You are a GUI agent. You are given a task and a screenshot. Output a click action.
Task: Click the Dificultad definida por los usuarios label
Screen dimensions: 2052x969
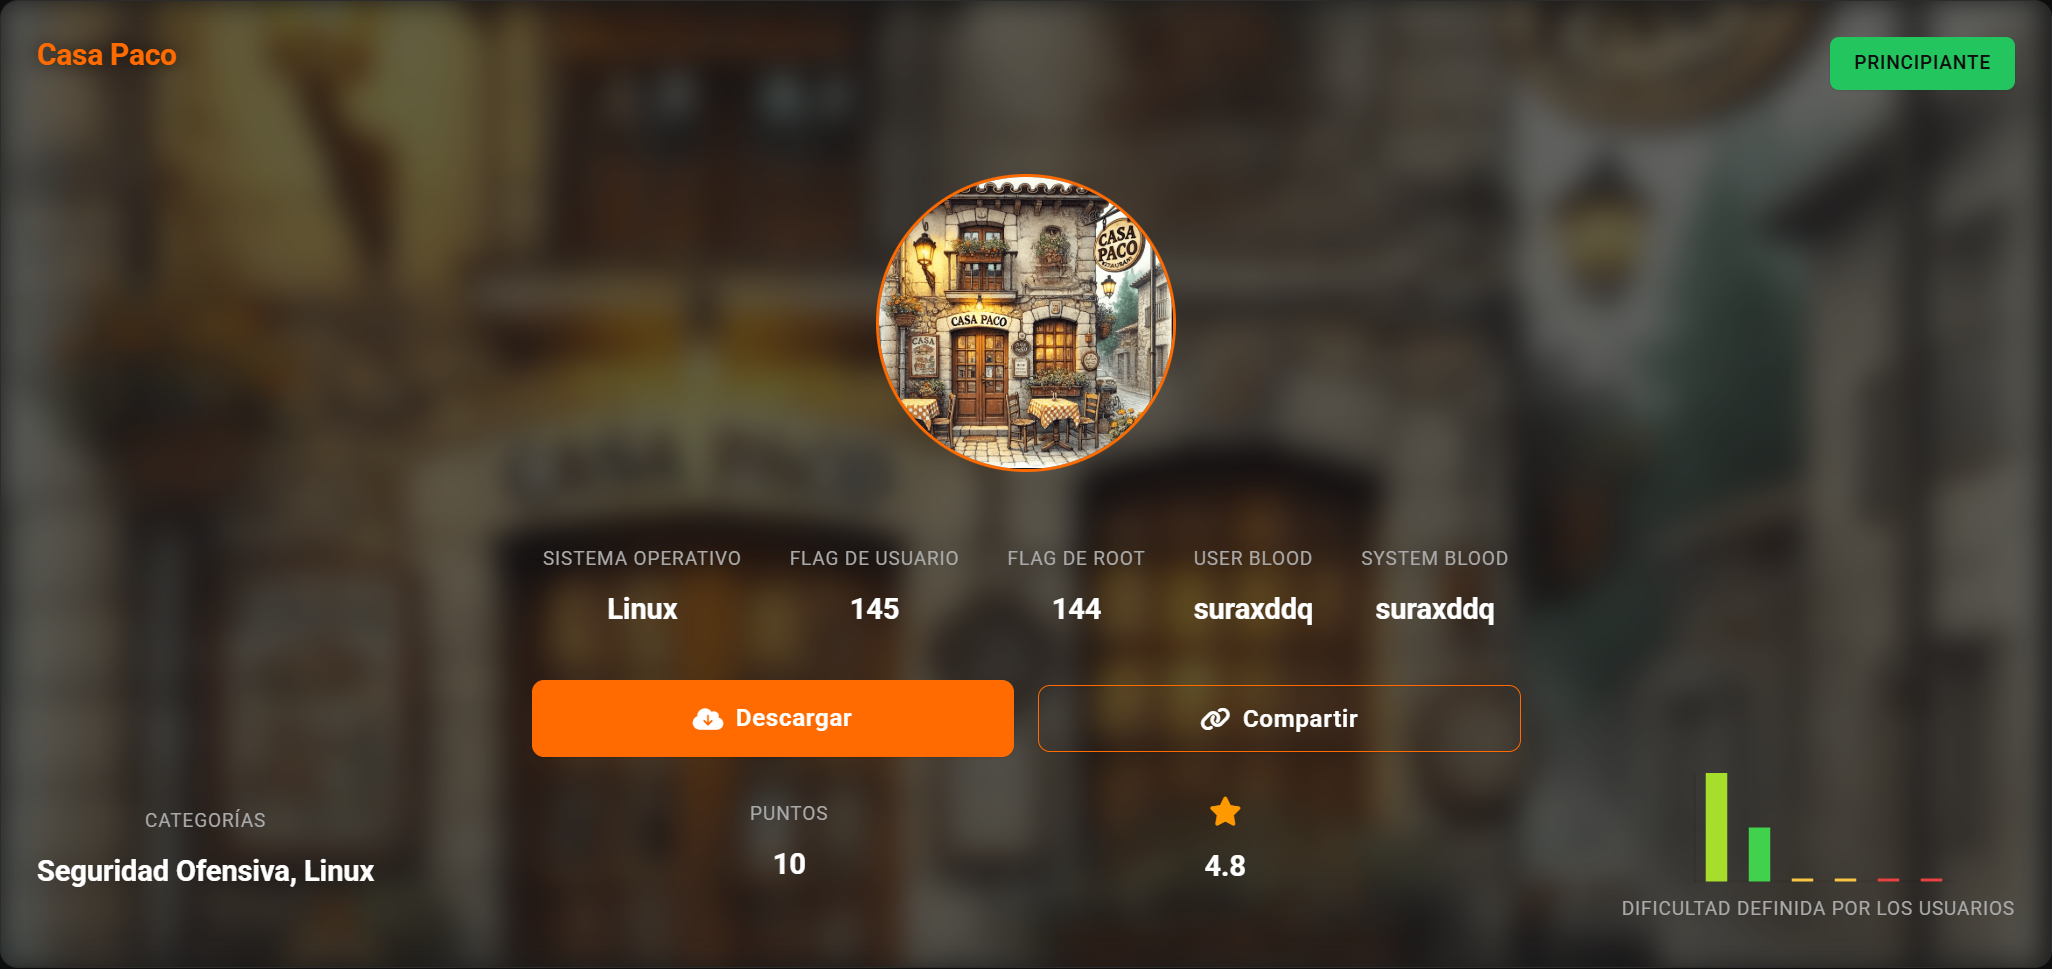pos(1818,908)
